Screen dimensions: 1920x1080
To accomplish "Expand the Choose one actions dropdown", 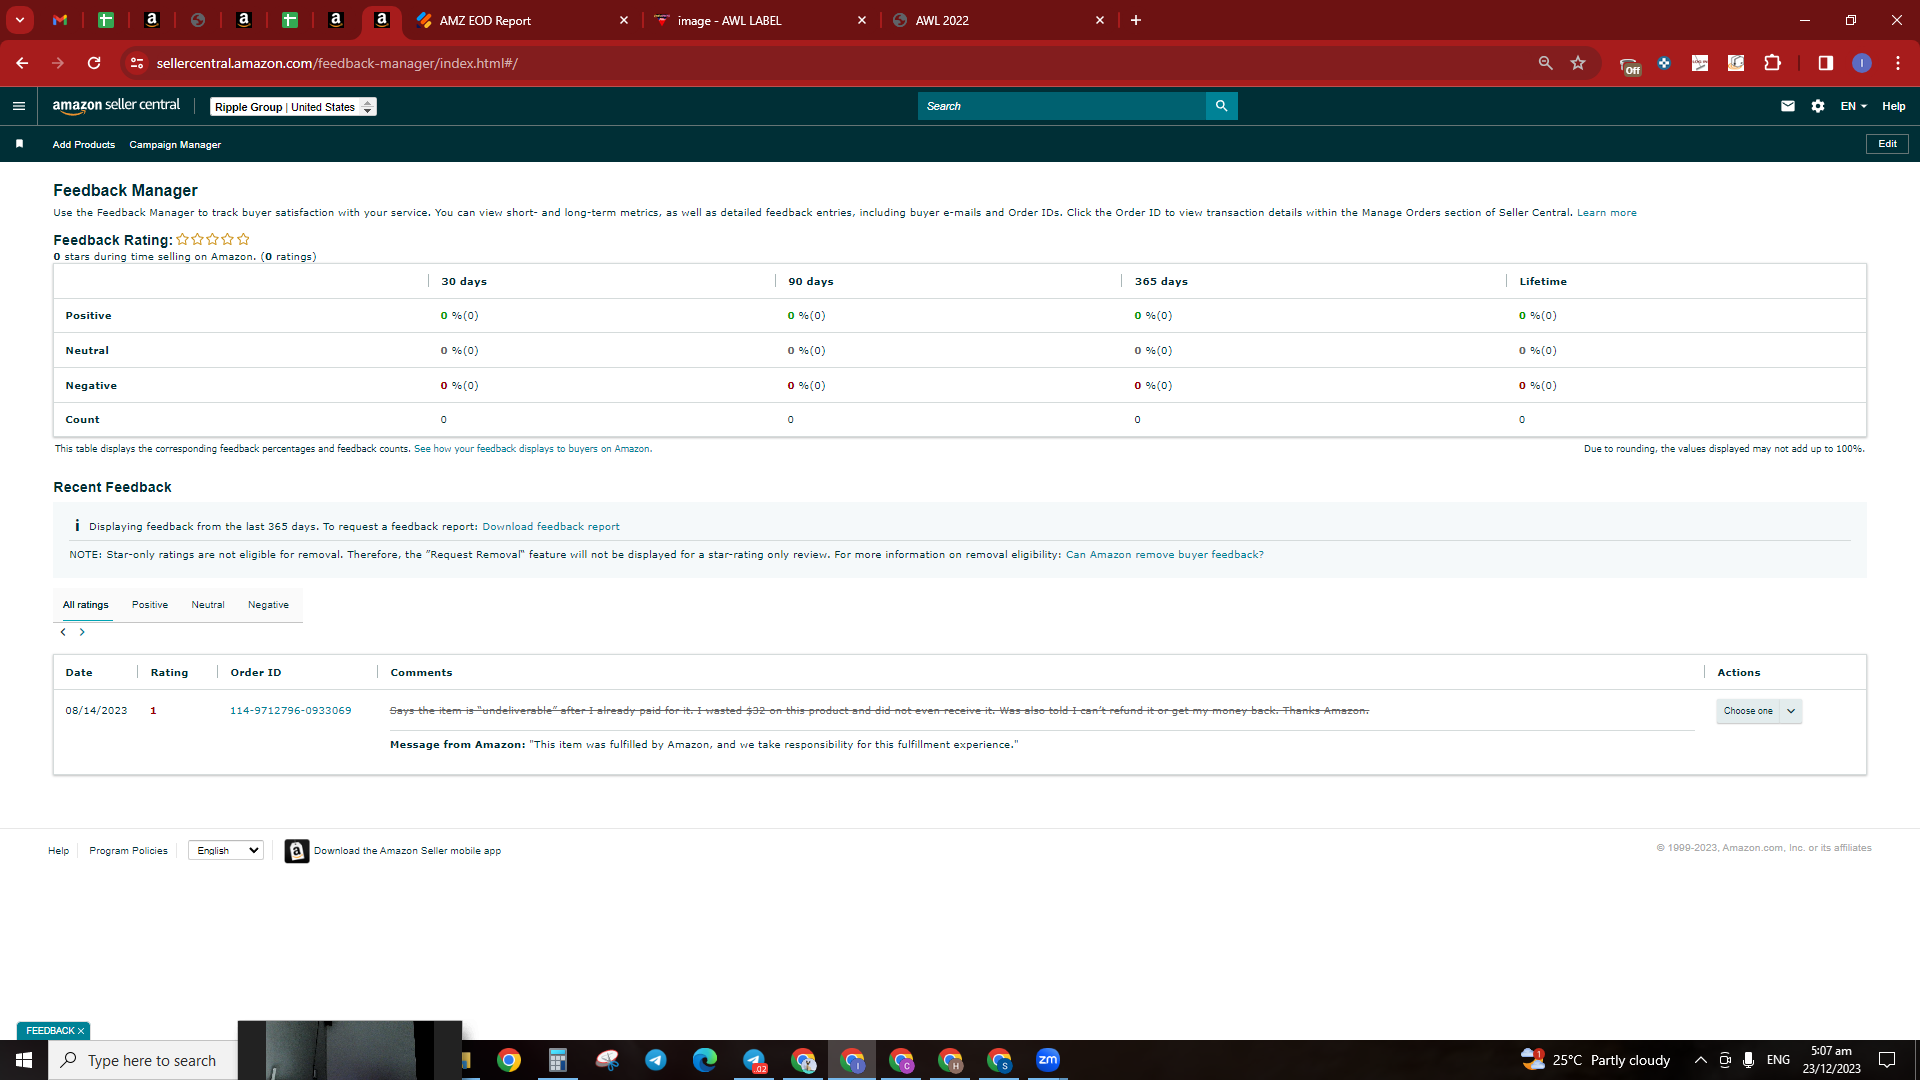I will (1759, 711).
